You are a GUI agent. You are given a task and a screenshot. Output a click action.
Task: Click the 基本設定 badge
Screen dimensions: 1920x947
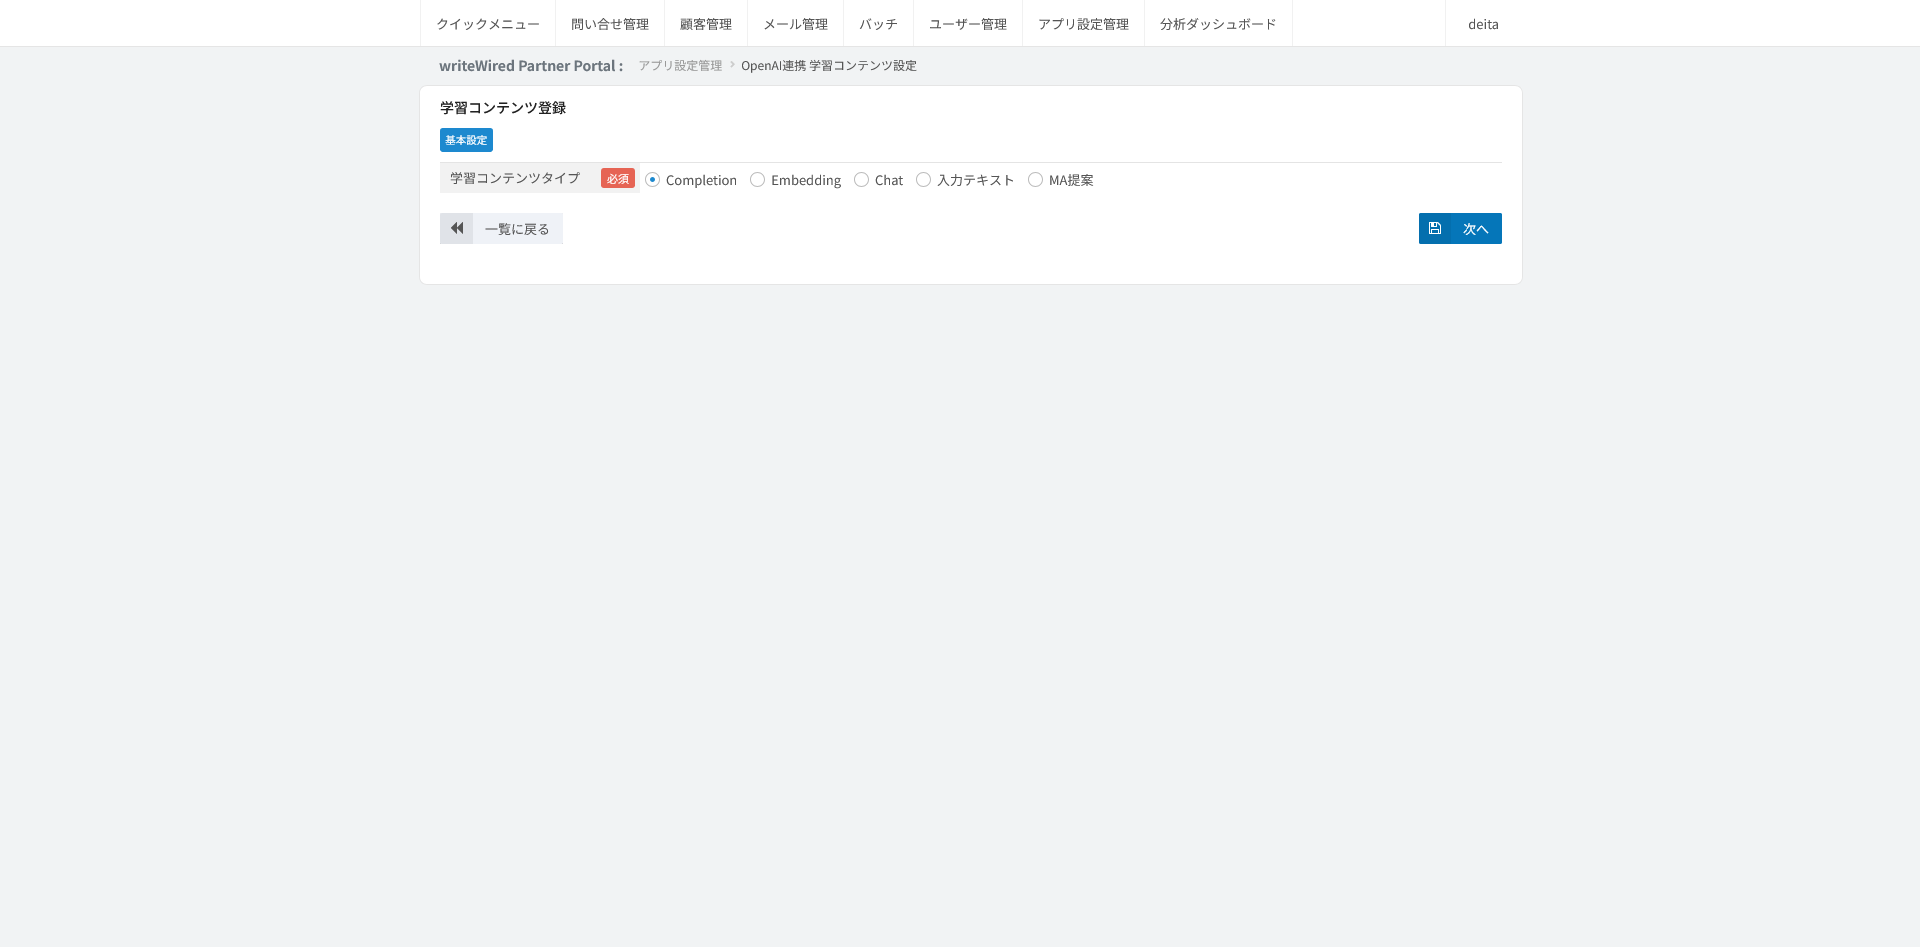(466, 140)
